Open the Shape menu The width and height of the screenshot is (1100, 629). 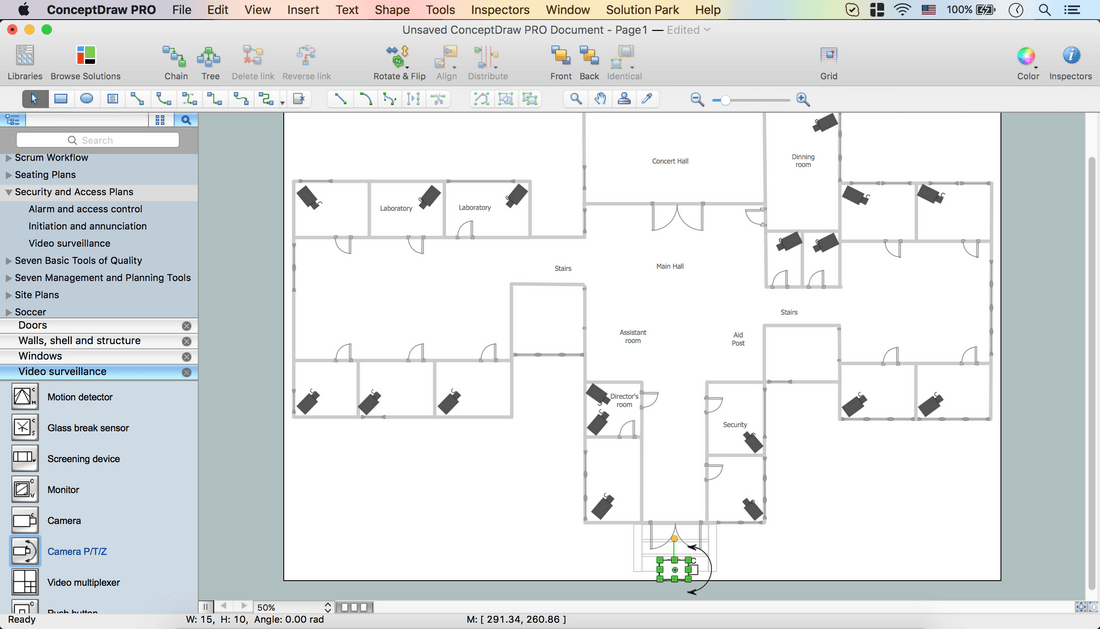click(x=391, y=10)
